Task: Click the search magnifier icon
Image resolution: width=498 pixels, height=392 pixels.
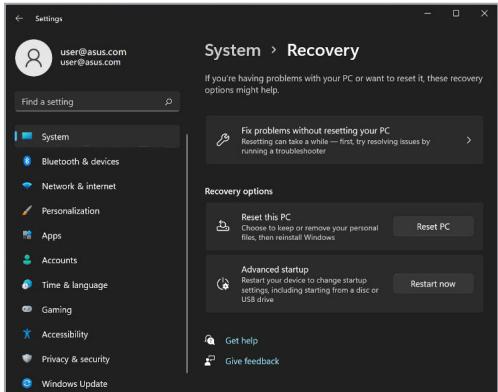Action: (x=169, y=102)
